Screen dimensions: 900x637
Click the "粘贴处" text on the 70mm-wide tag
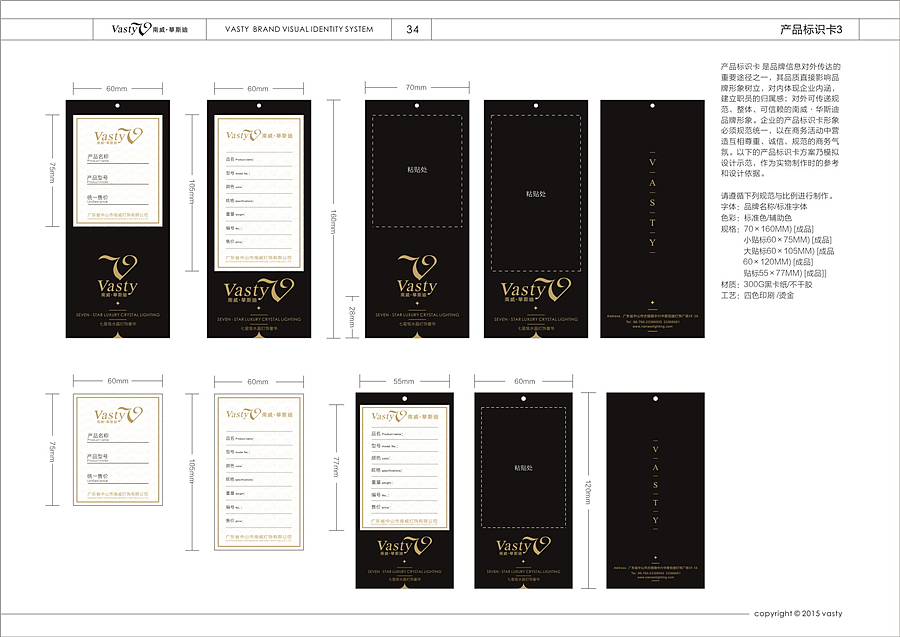[x=417, y=170]
